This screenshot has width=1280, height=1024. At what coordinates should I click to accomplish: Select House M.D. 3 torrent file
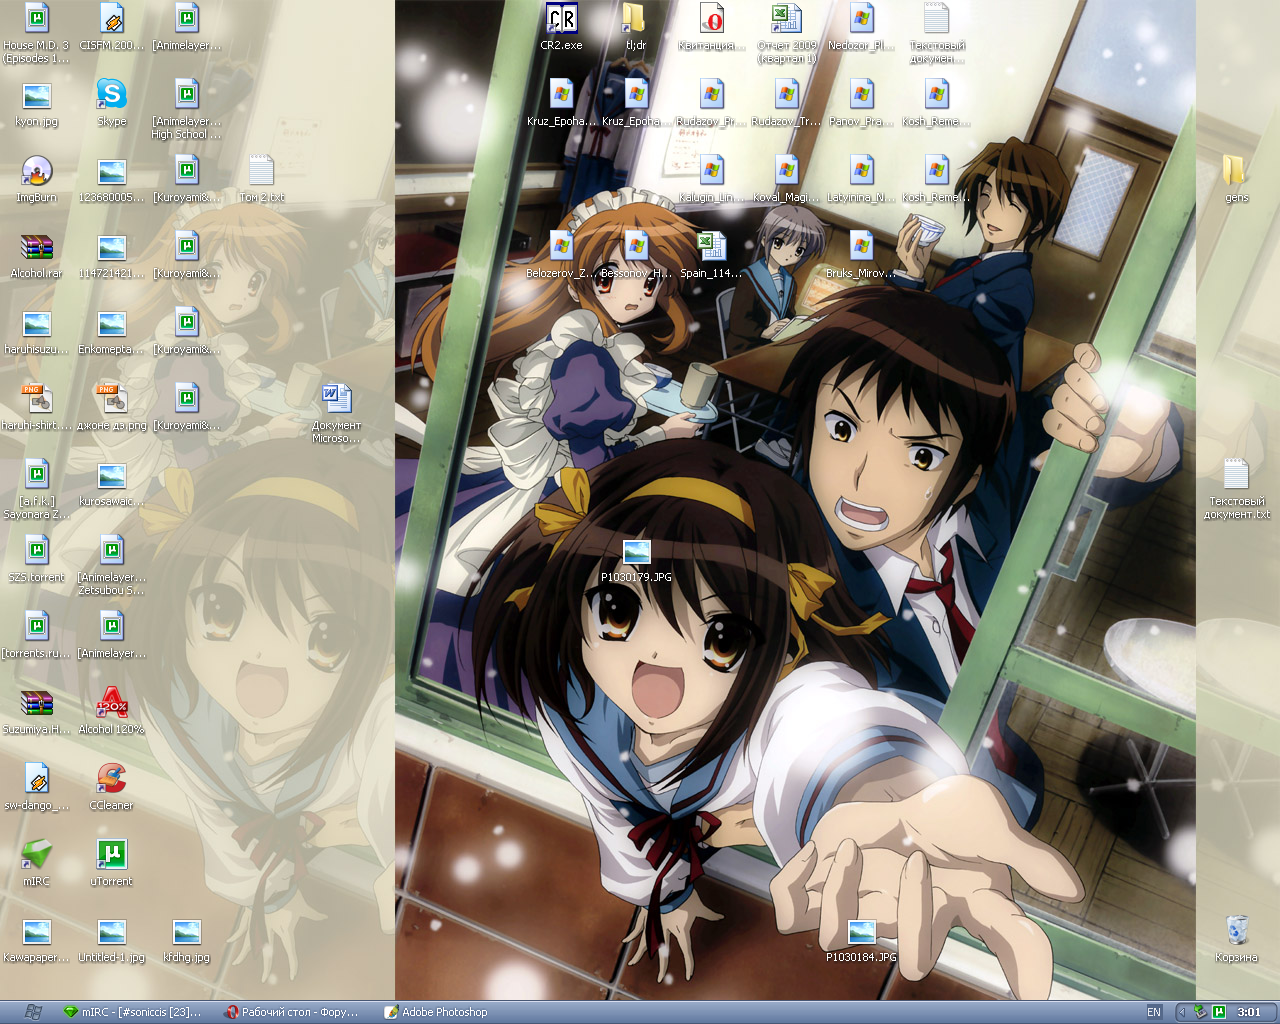tap(37, 33)
